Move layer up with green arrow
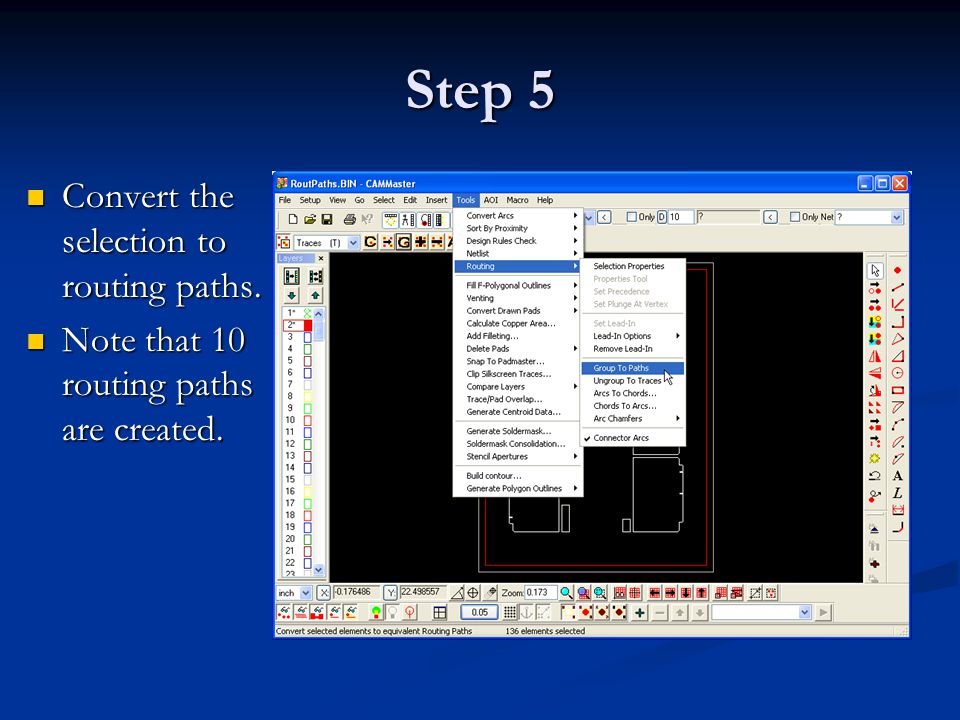This screenshot has width=960, height=720. tap(315, 296)
